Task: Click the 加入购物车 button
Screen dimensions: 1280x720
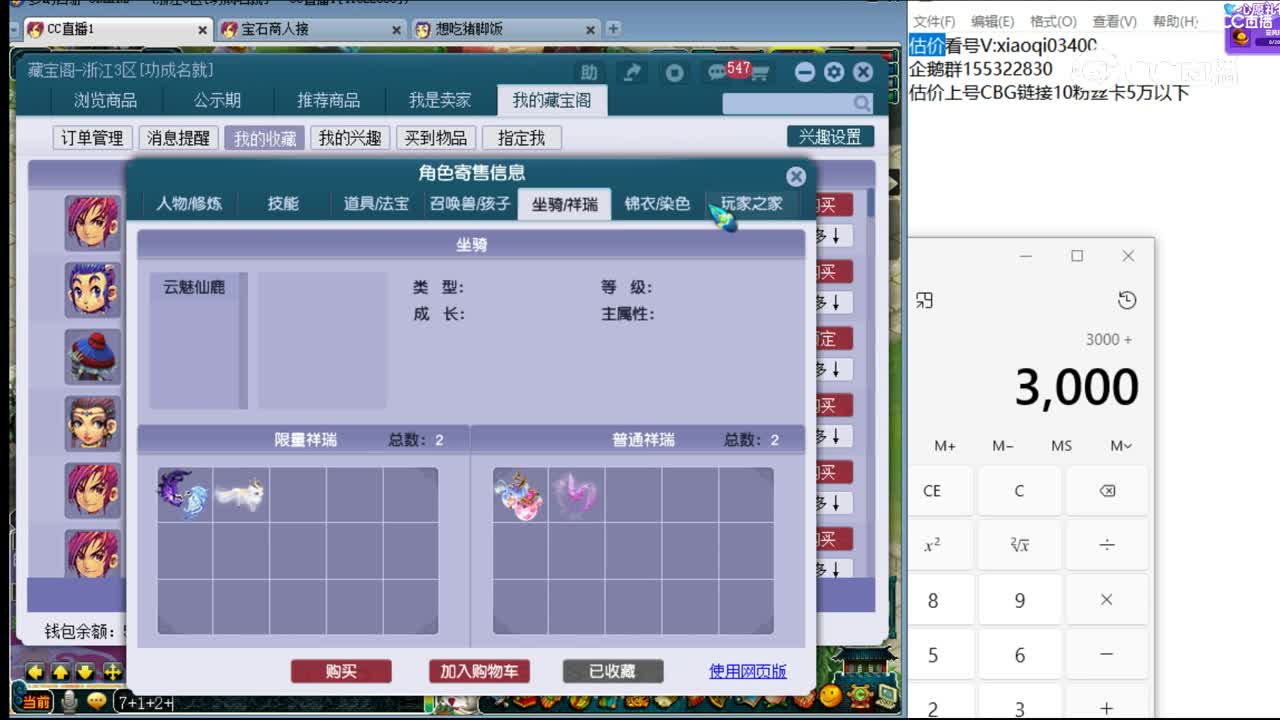Action: pyautogui.click(x=479, y=671)
